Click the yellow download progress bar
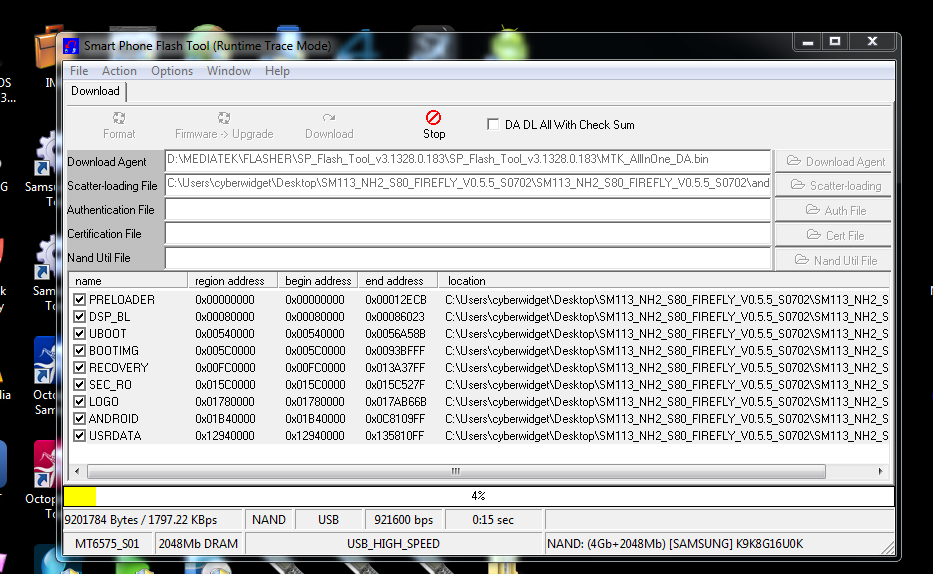The height and width of the screenshot is (574, 933). (x=80, y=496)
